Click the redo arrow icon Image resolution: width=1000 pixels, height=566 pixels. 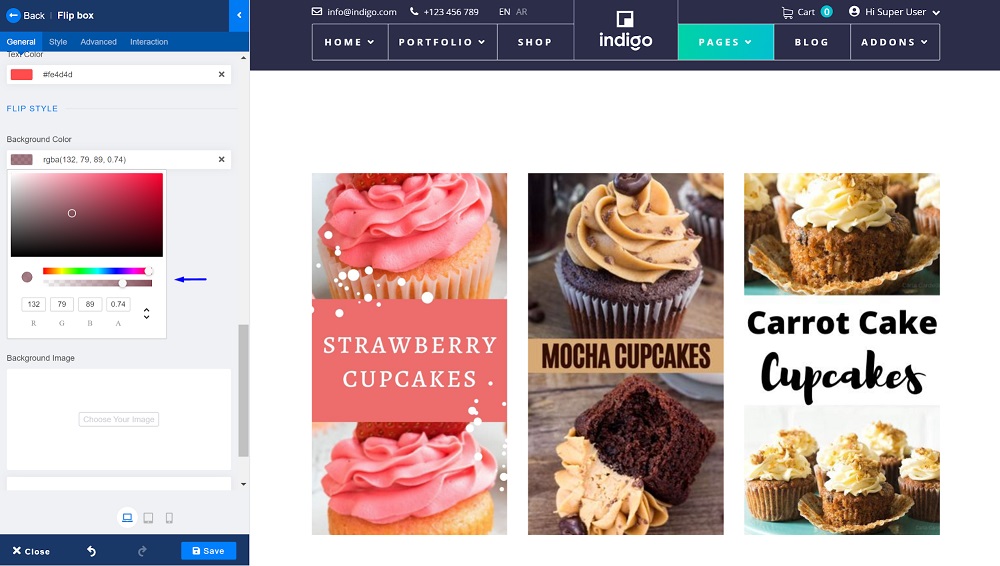coord(142,551)
